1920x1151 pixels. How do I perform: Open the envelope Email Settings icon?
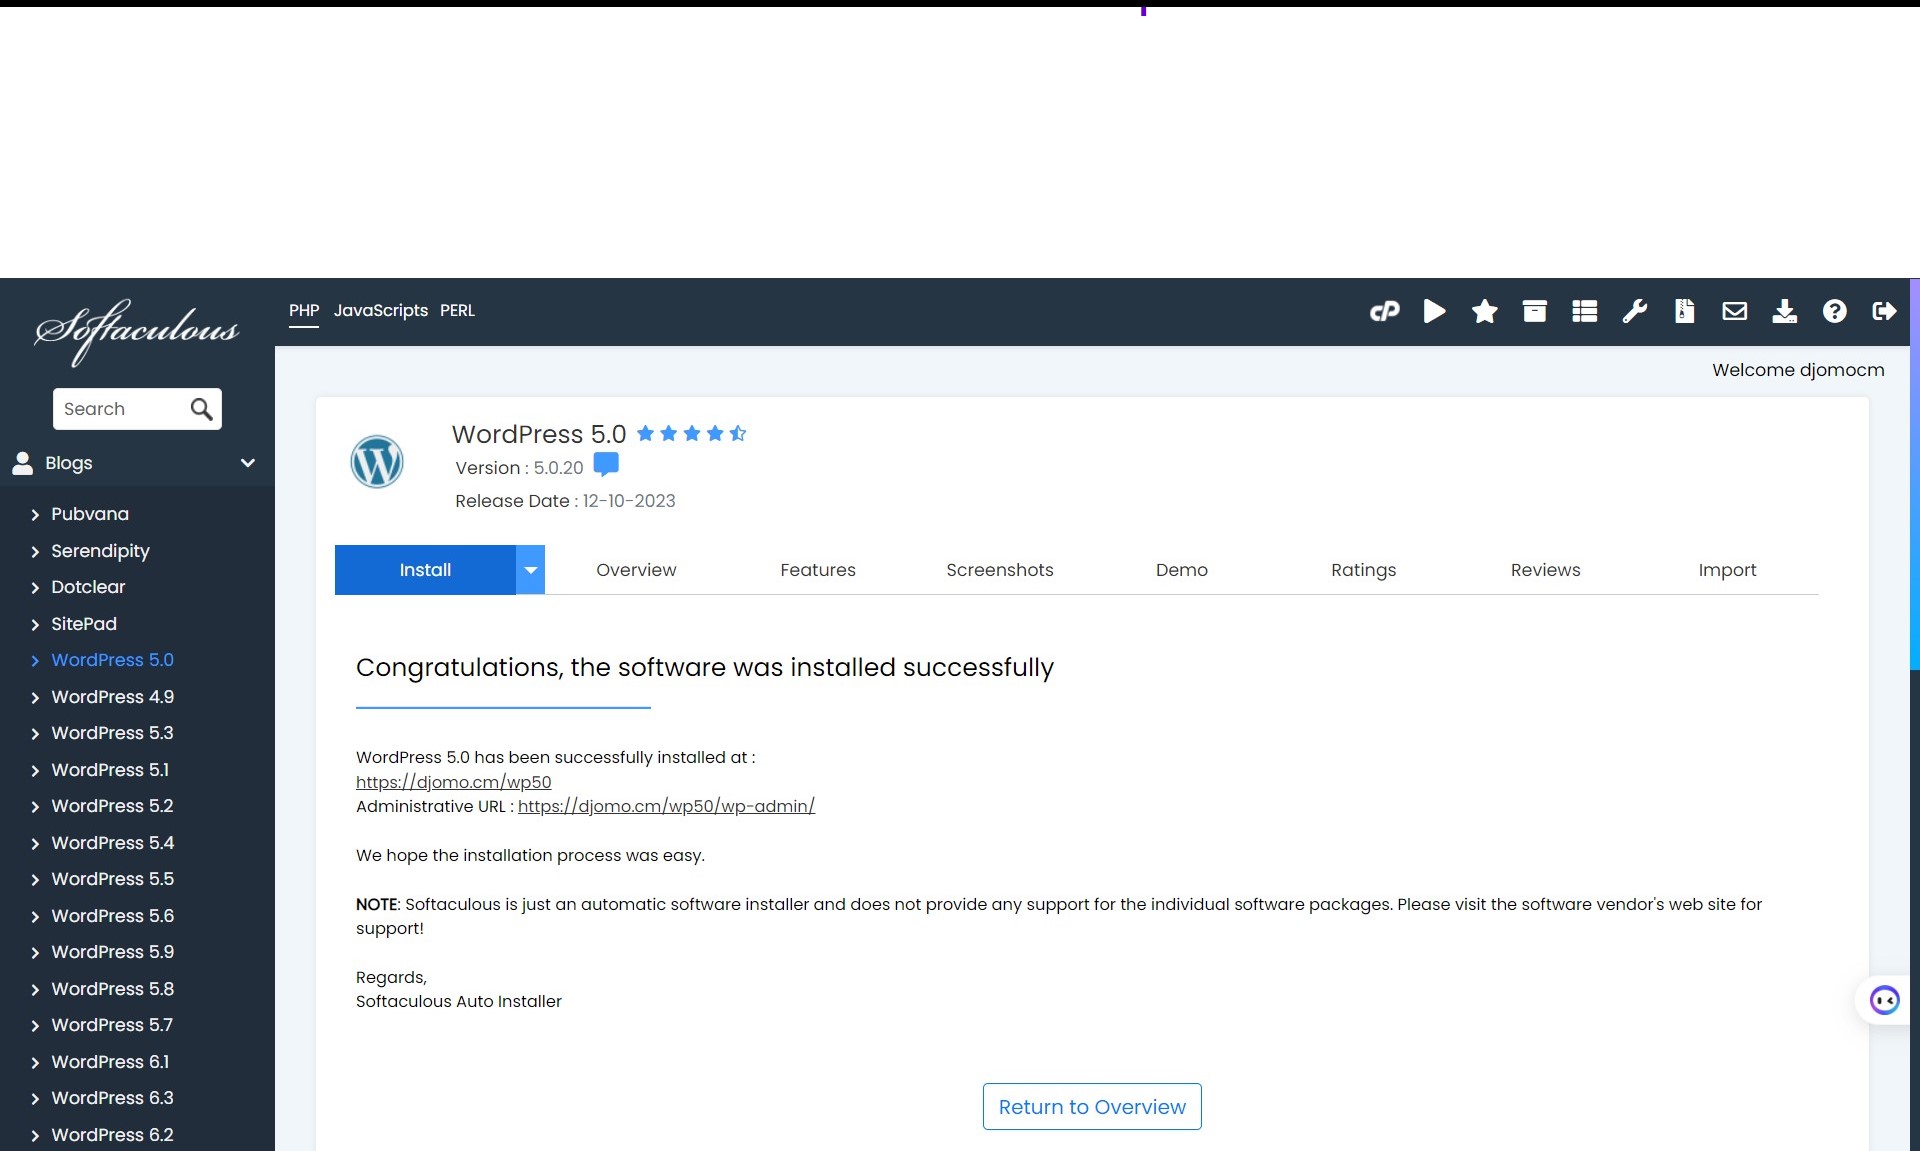pyautogui.click(x=1734, y=311)
